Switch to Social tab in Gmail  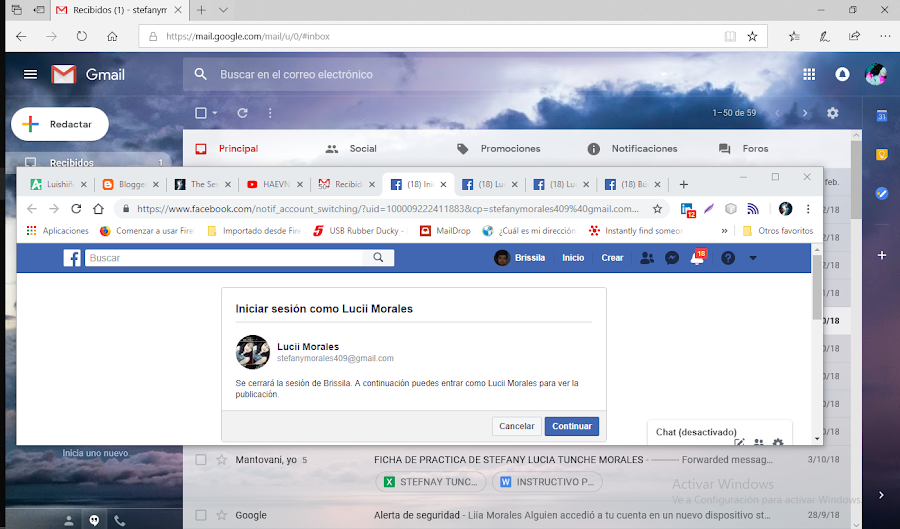click(351, 149)
